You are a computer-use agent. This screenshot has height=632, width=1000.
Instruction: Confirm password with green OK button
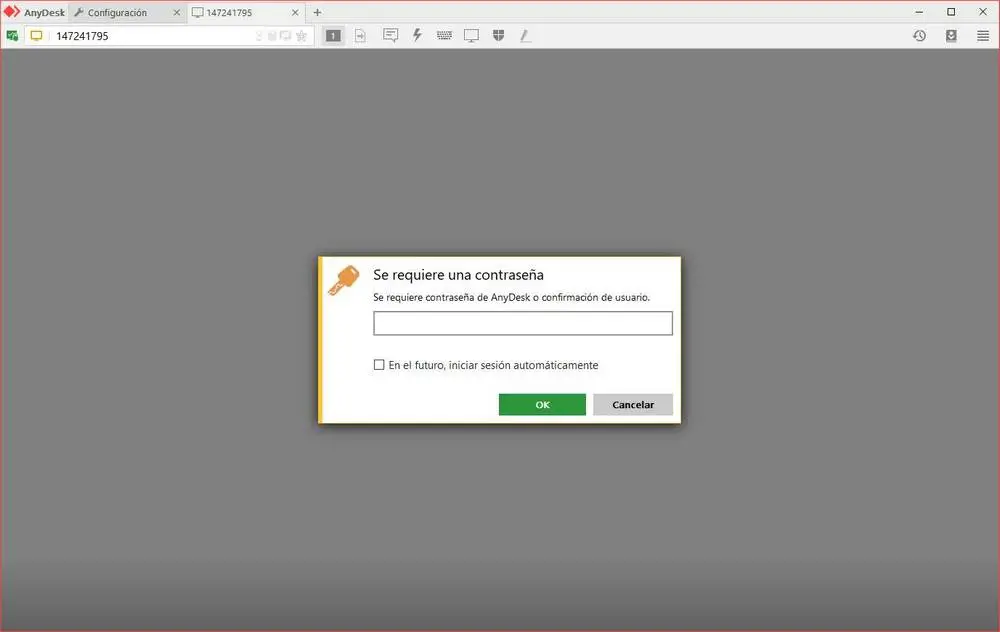tap(542, 404)
